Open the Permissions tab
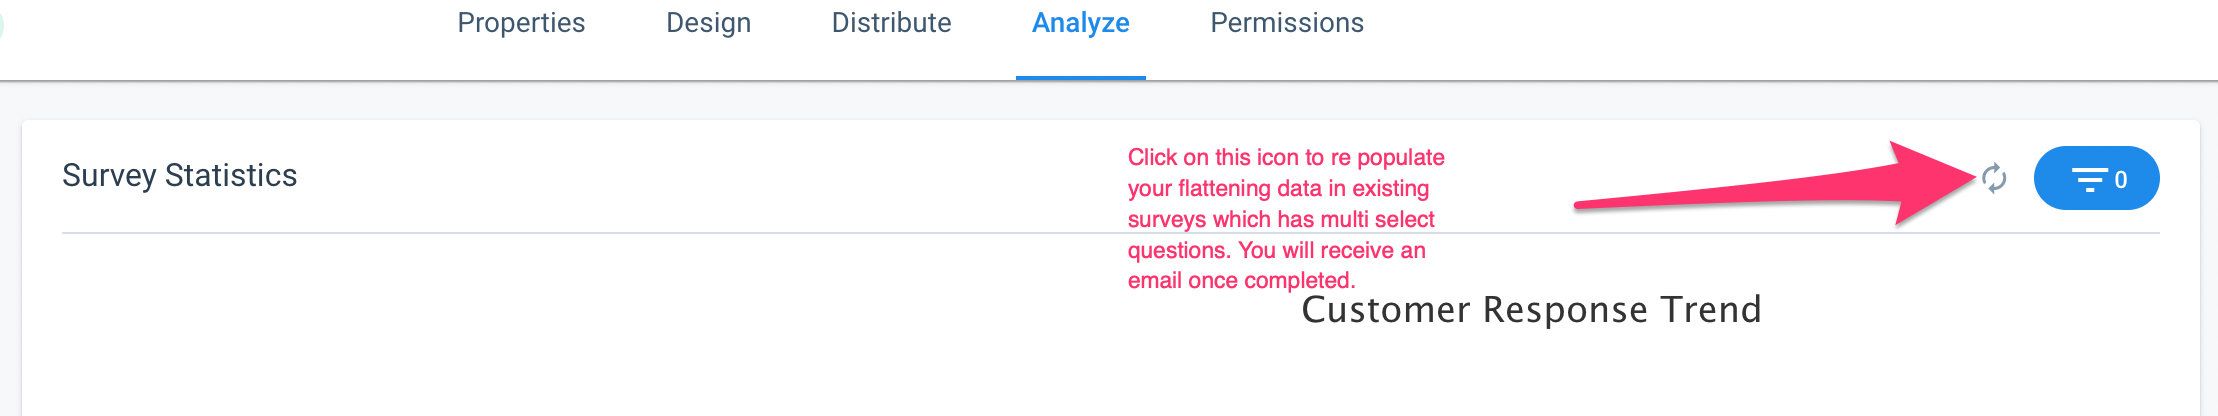The height and width of the screenshot is (416, 2218). pyautogui.click(x=1287, y=23)
